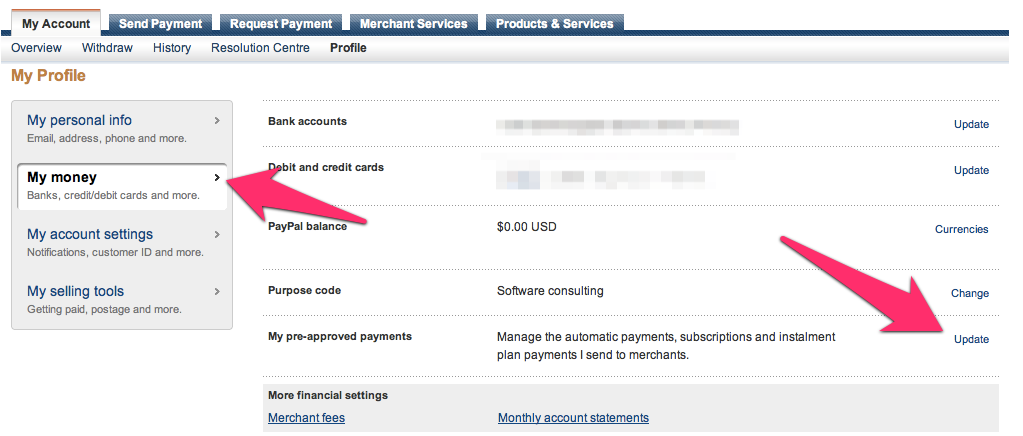The width and height of the screenshot is (1023, 436).
Task: Open the Send Payment tab
Action: coord(160,23)
